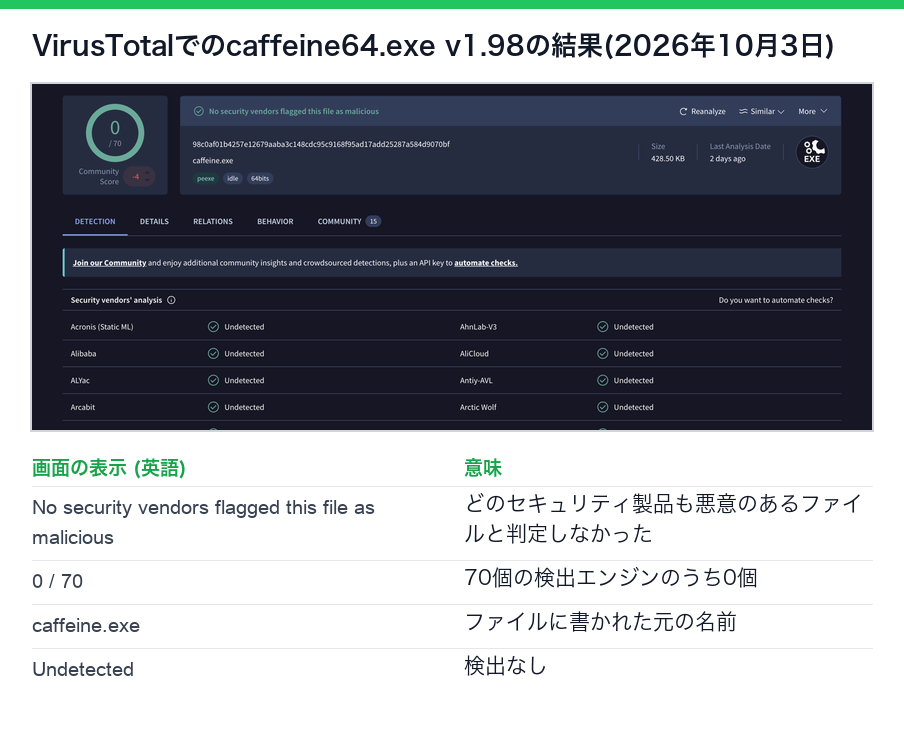Click table cell '検出なし'
This screenshot has height=730, width=904.
click(x=505, y=666)
